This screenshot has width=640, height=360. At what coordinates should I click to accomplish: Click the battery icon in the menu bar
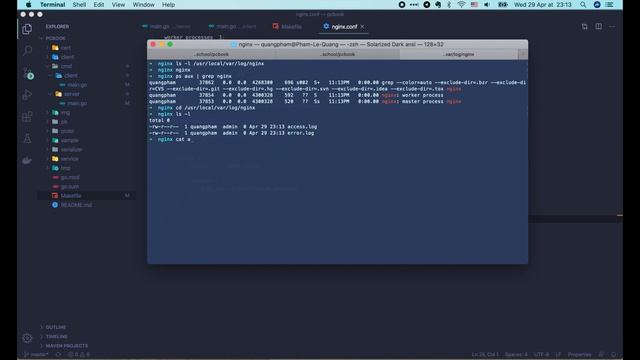502,4
